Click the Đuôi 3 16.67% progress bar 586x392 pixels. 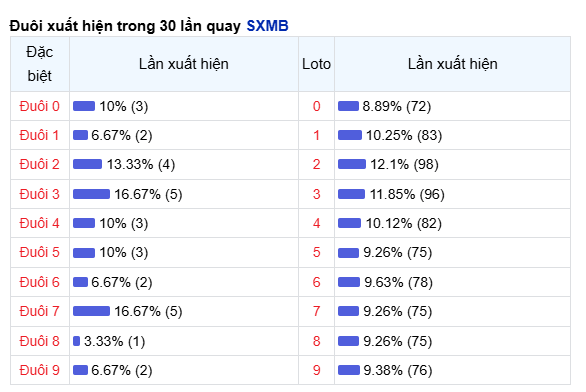(91, 194)
